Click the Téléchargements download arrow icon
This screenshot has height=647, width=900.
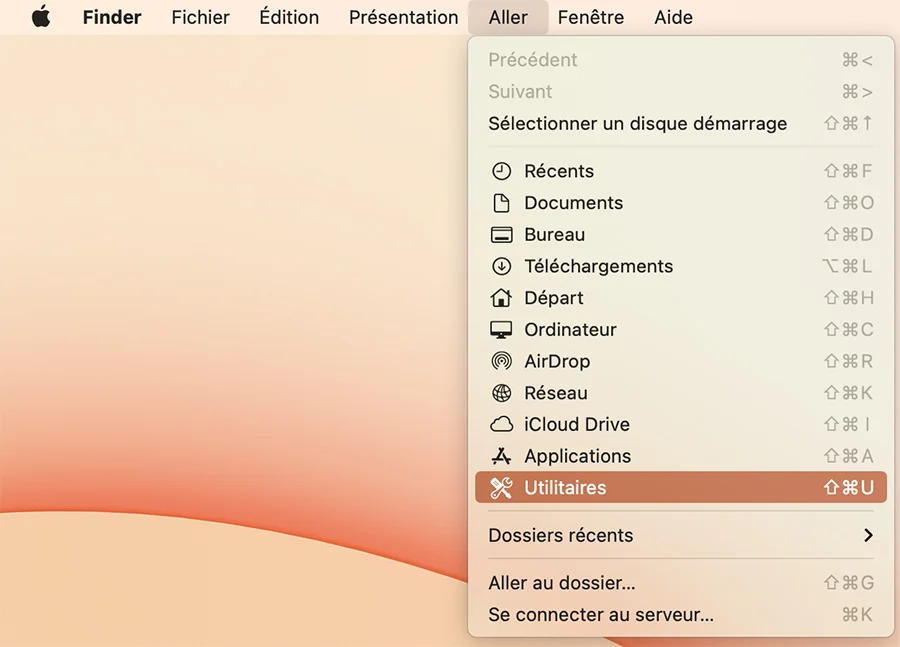(x=502, y=266)
